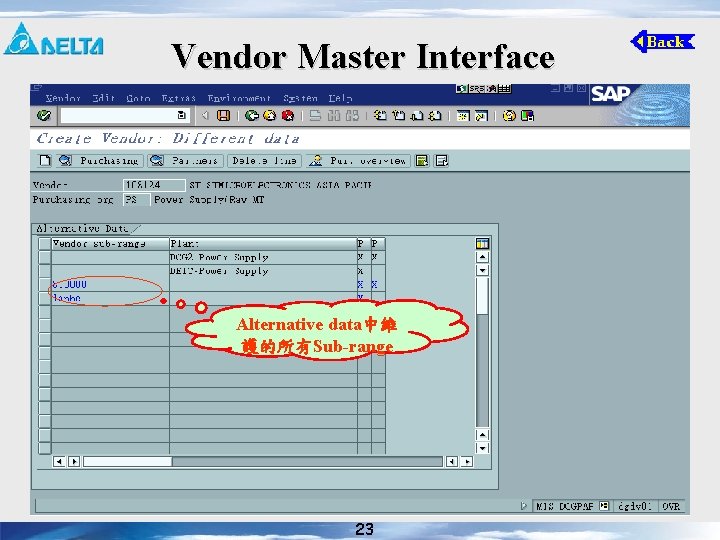Click the DETC-Power Supply plant cell
Image resolution: width=720 pixels, height=540 pixels.
[263, 270]
